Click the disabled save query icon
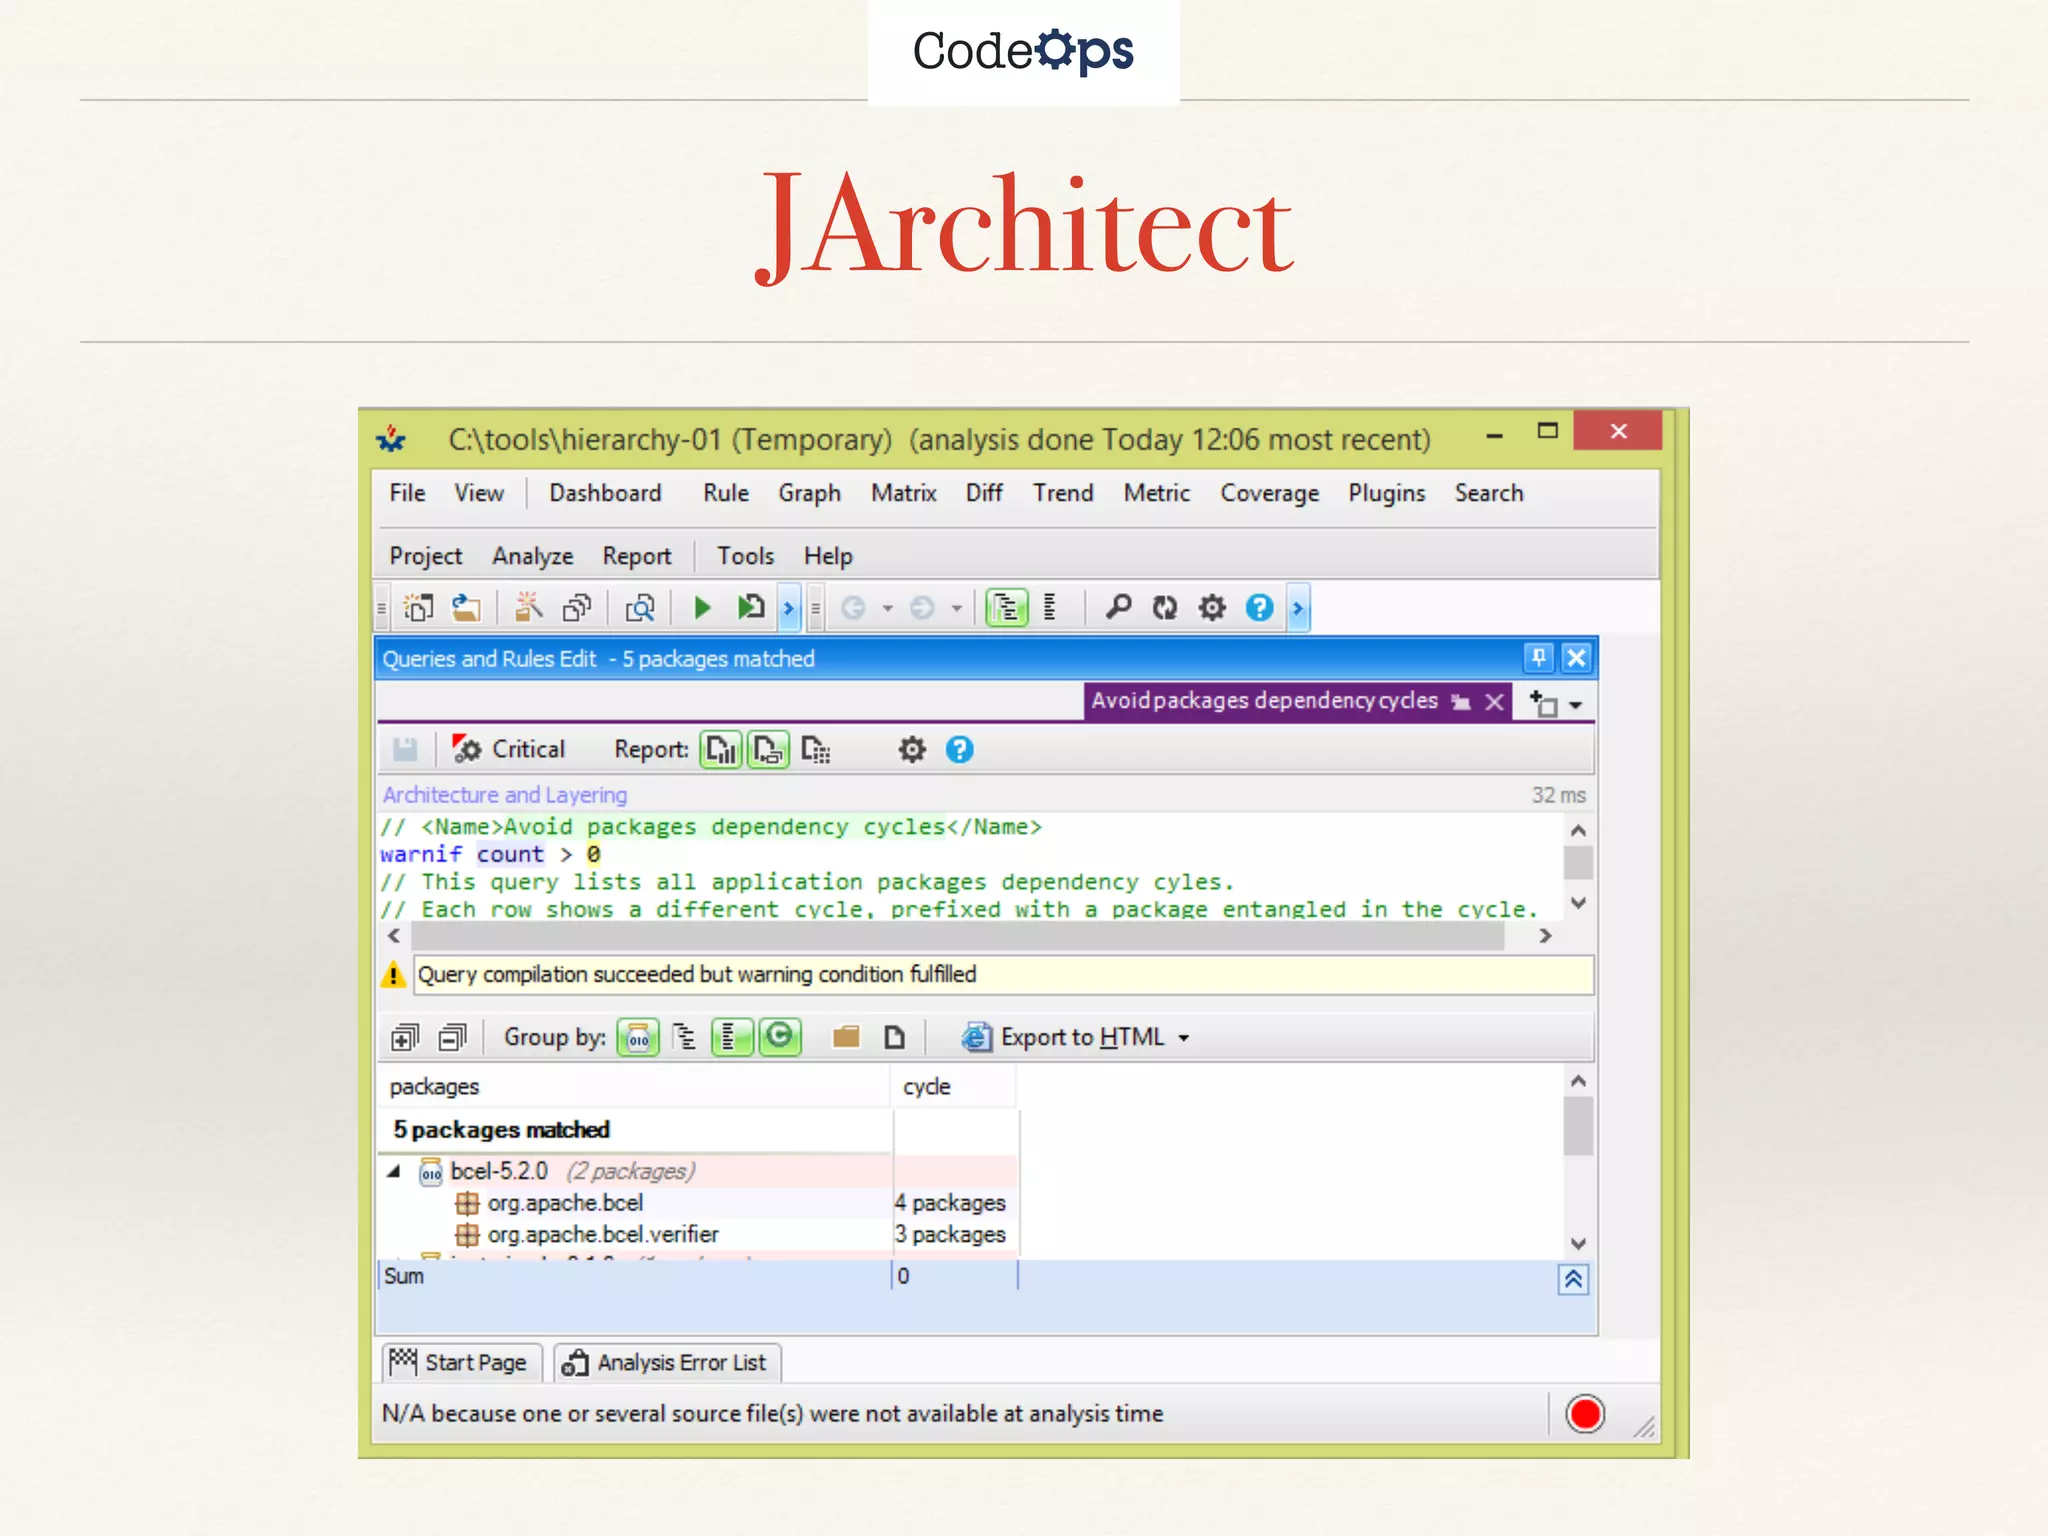This screenshot has width=2048, height=1536. (x=405, y=749)
